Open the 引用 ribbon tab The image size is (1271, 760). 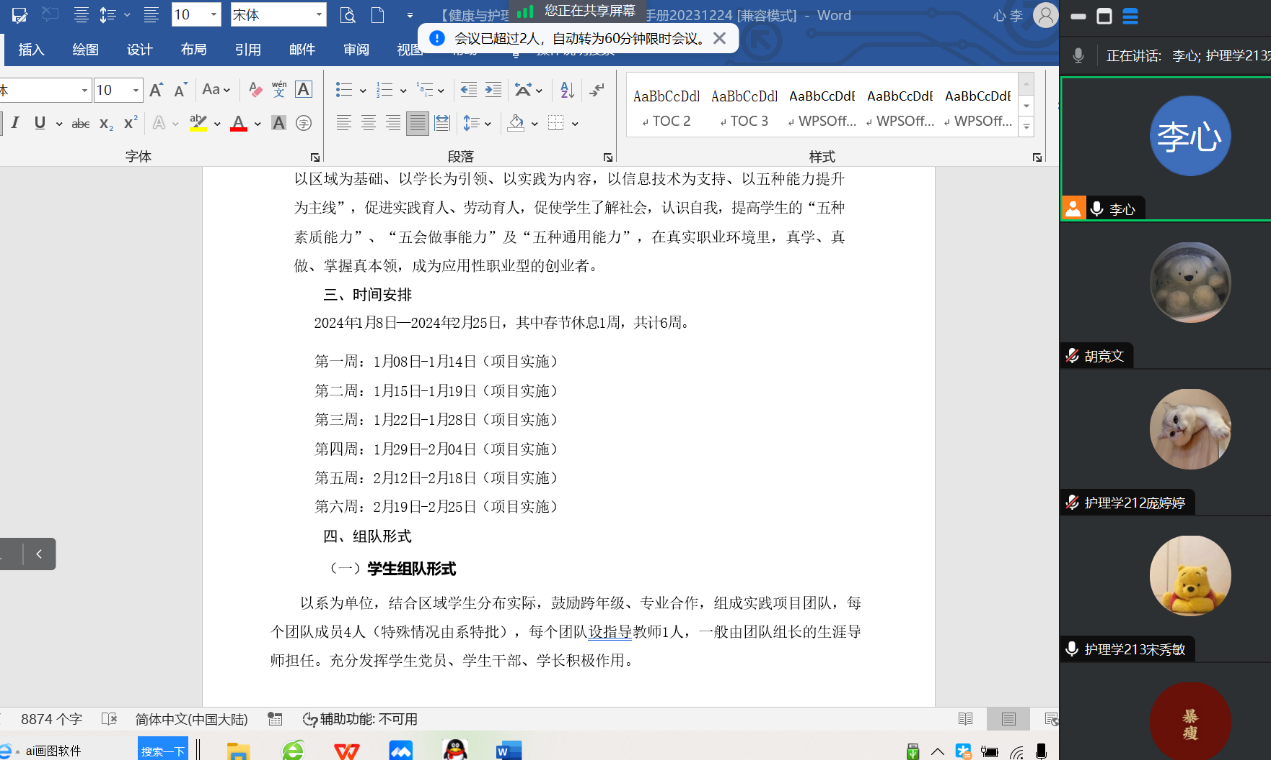tap(248, 49)
